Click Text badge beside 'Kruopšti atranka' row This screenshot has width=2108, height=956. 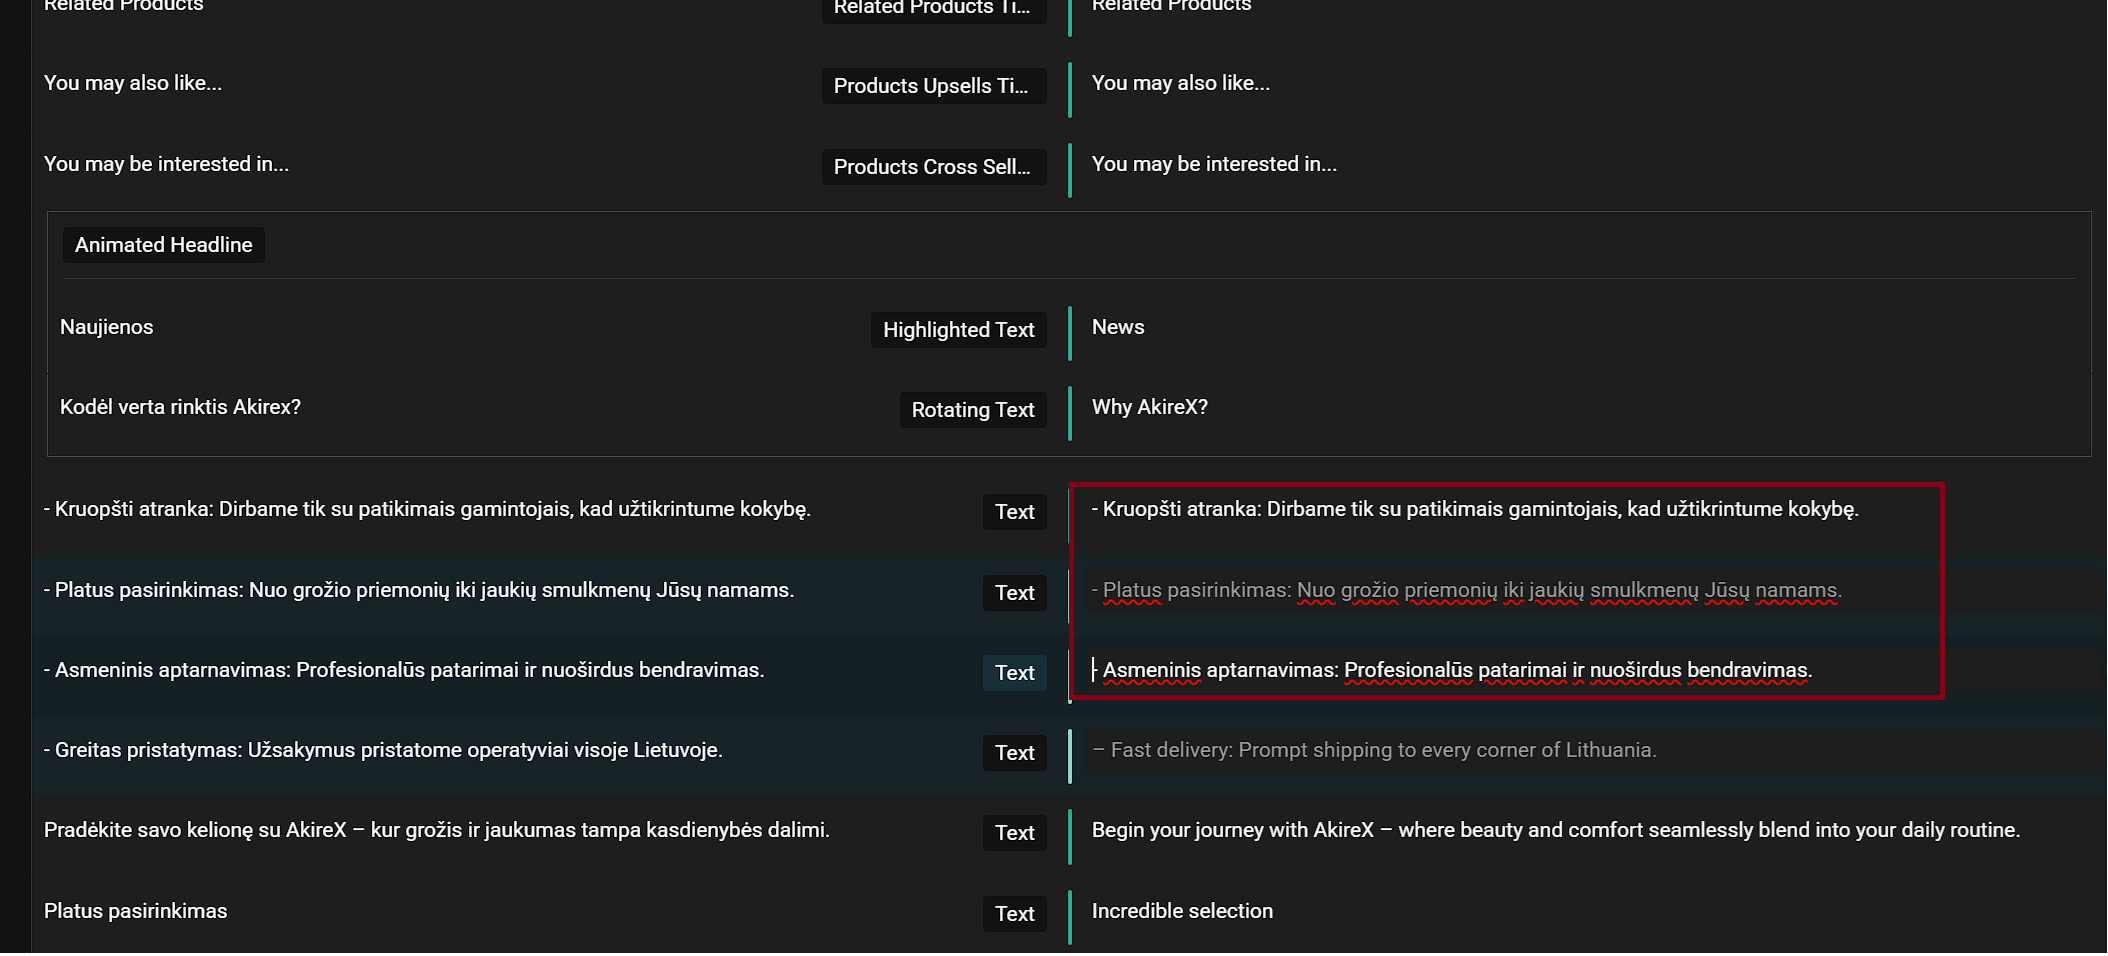point(1014,512)
